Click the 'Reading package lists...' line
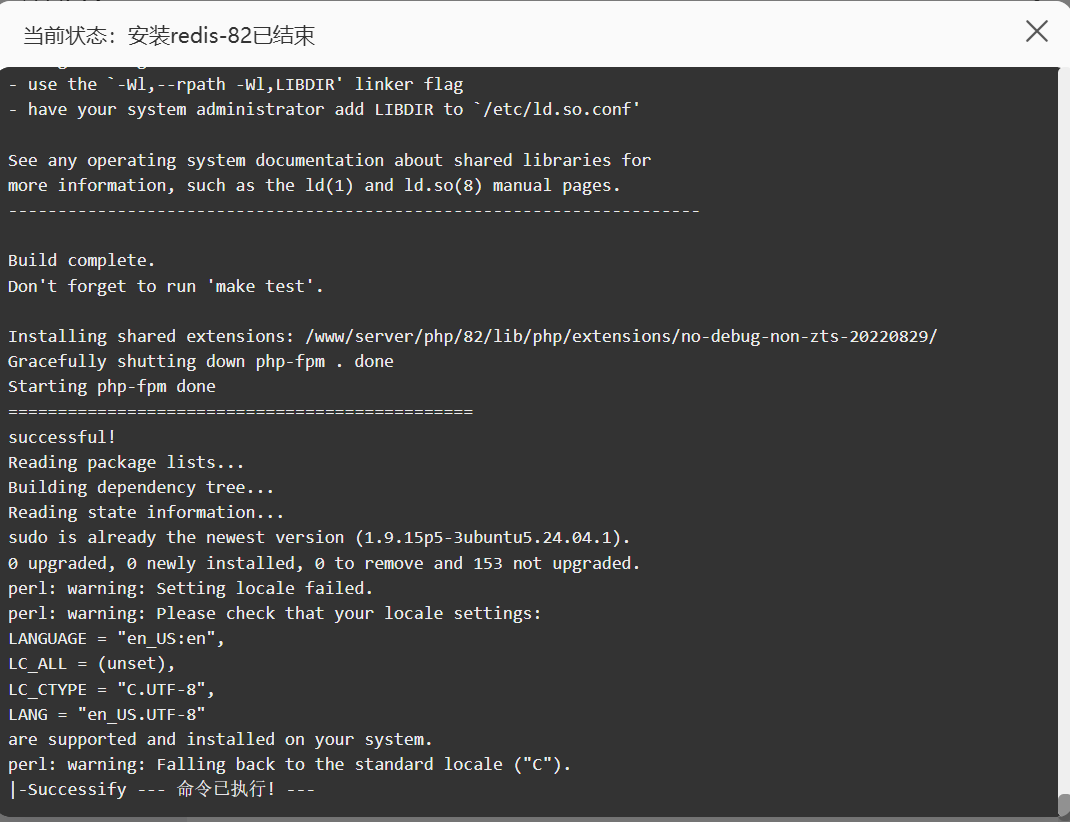Viewport: 1070px width, 822px height. tap(126, 463)
